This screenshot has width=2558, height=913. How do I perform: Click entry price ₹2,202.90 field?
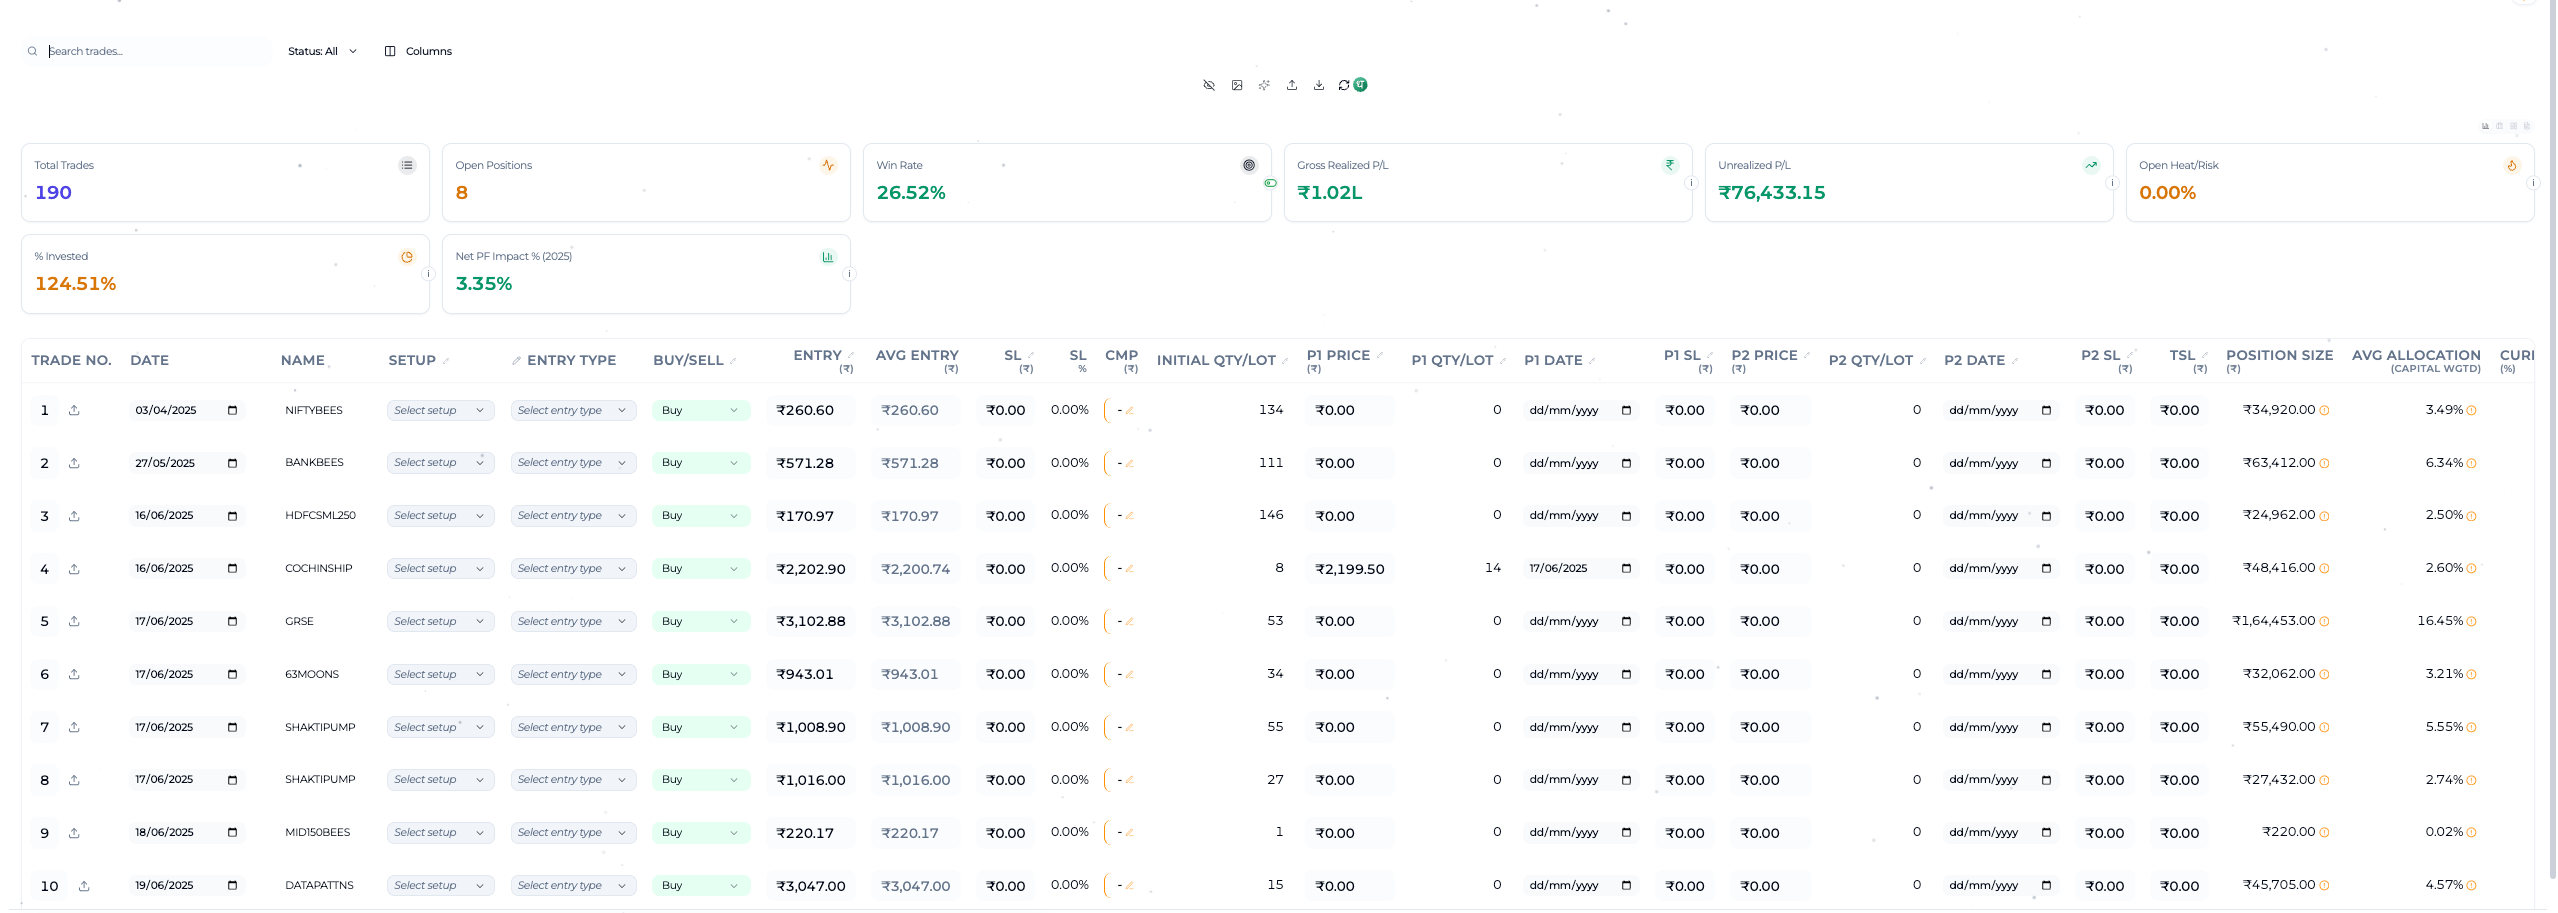(811, 569)
